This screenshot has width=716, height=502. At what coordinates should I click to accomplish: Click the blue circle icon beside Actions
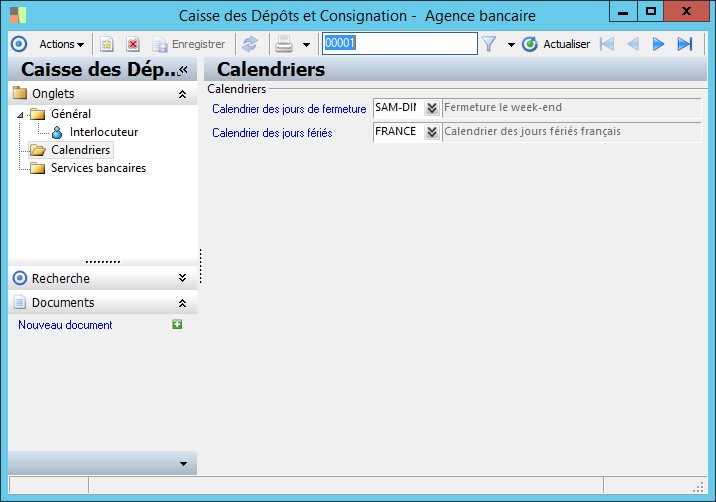[x=19, y=44]
